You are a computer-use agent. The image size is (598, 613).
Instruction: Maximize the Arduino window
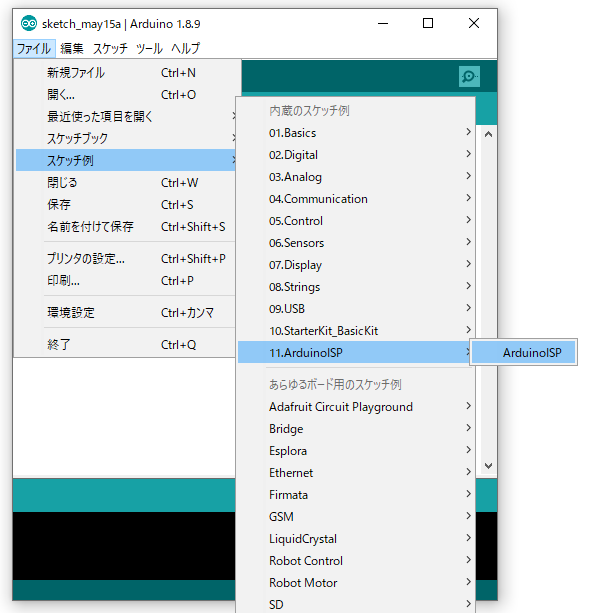point(428,23)
